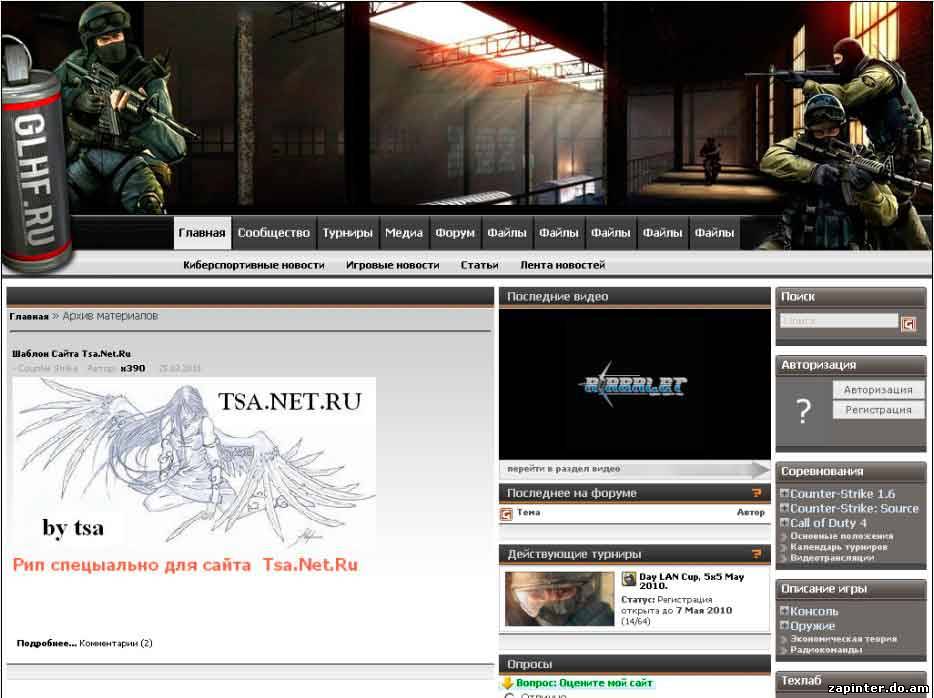The height and width of the screenshot is (698, 934).
Task: Open author profile к390
Action: (133, 368)
